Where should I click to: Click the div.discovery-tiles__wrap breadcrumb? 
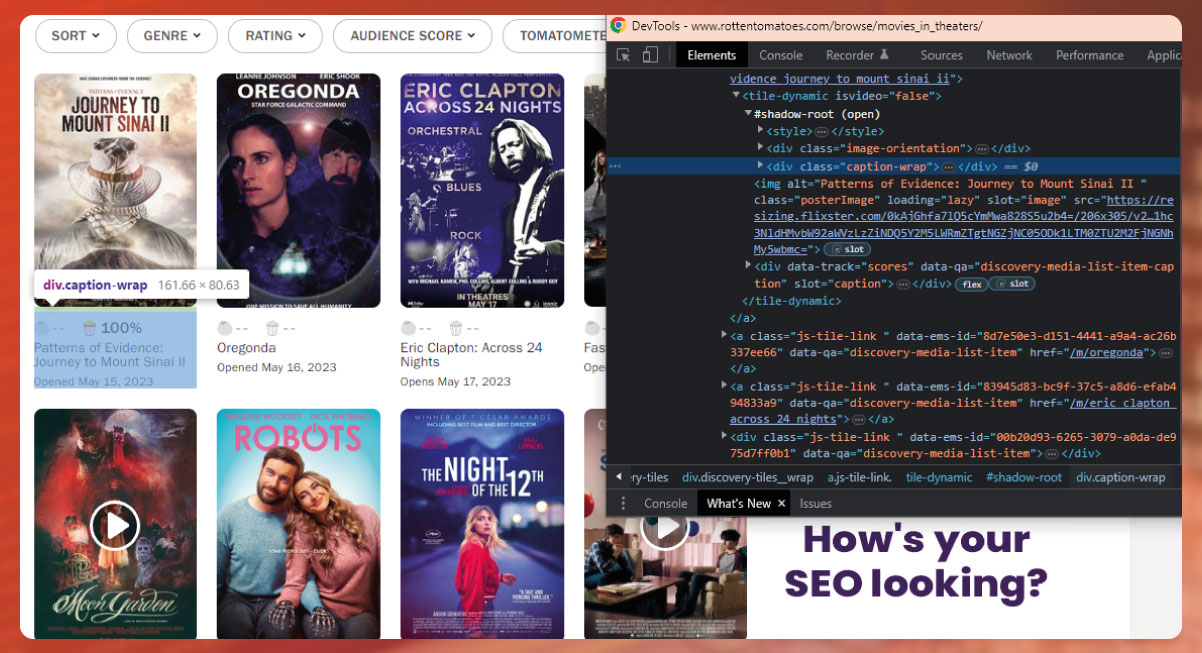(x=748, y=477)
